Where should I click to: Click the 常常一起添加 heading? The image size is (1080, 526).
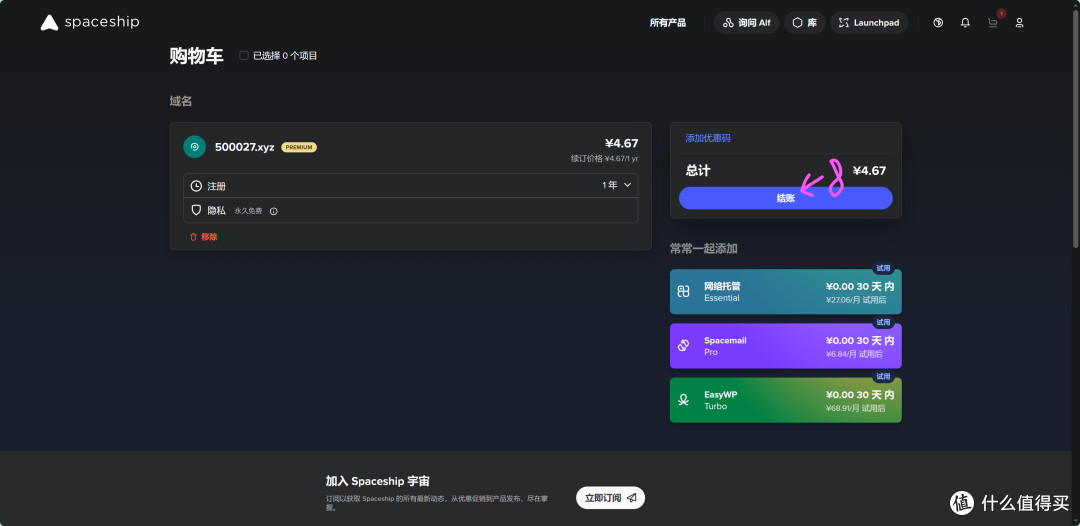704,249
